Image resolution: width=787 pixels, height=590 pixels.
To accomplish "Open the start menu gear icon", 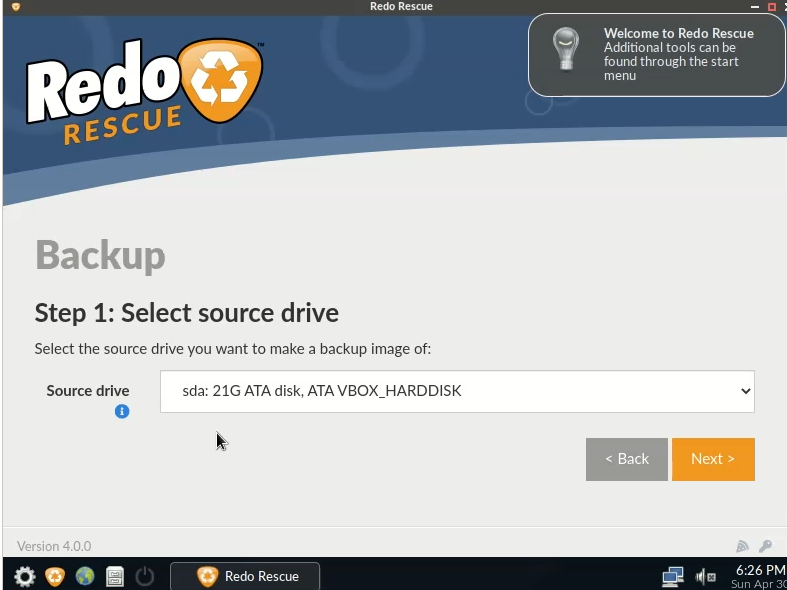I will (24, 576).
